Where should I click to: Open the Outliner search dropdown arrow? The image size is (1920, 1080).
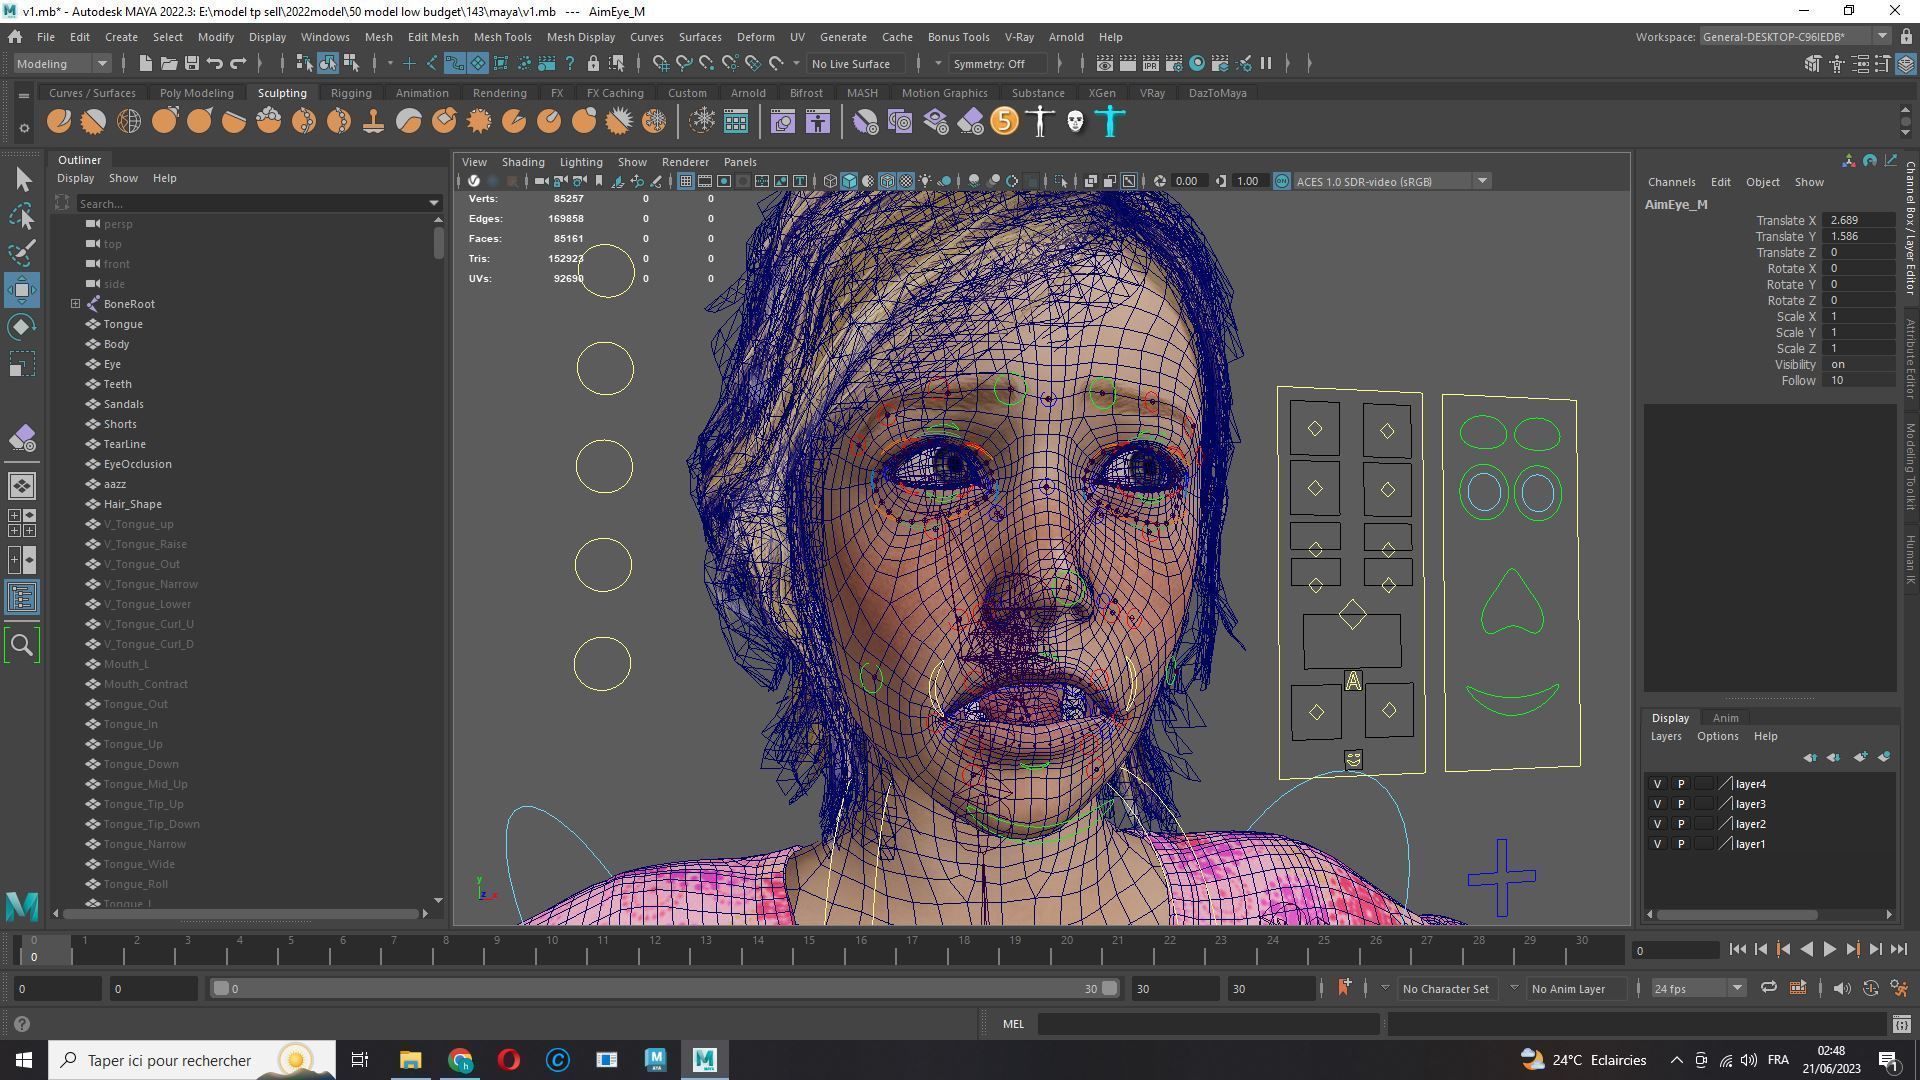(434, 204)
